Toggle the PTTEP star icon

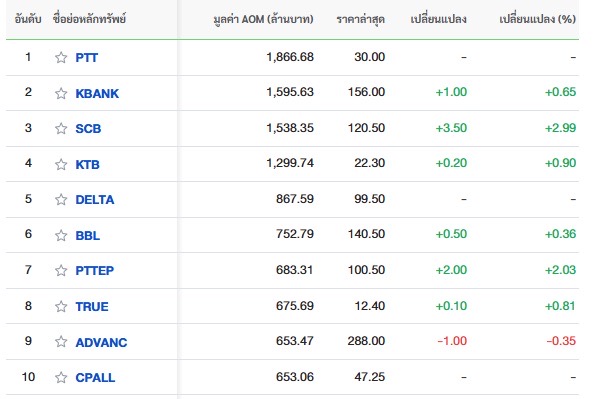point(61,270)
